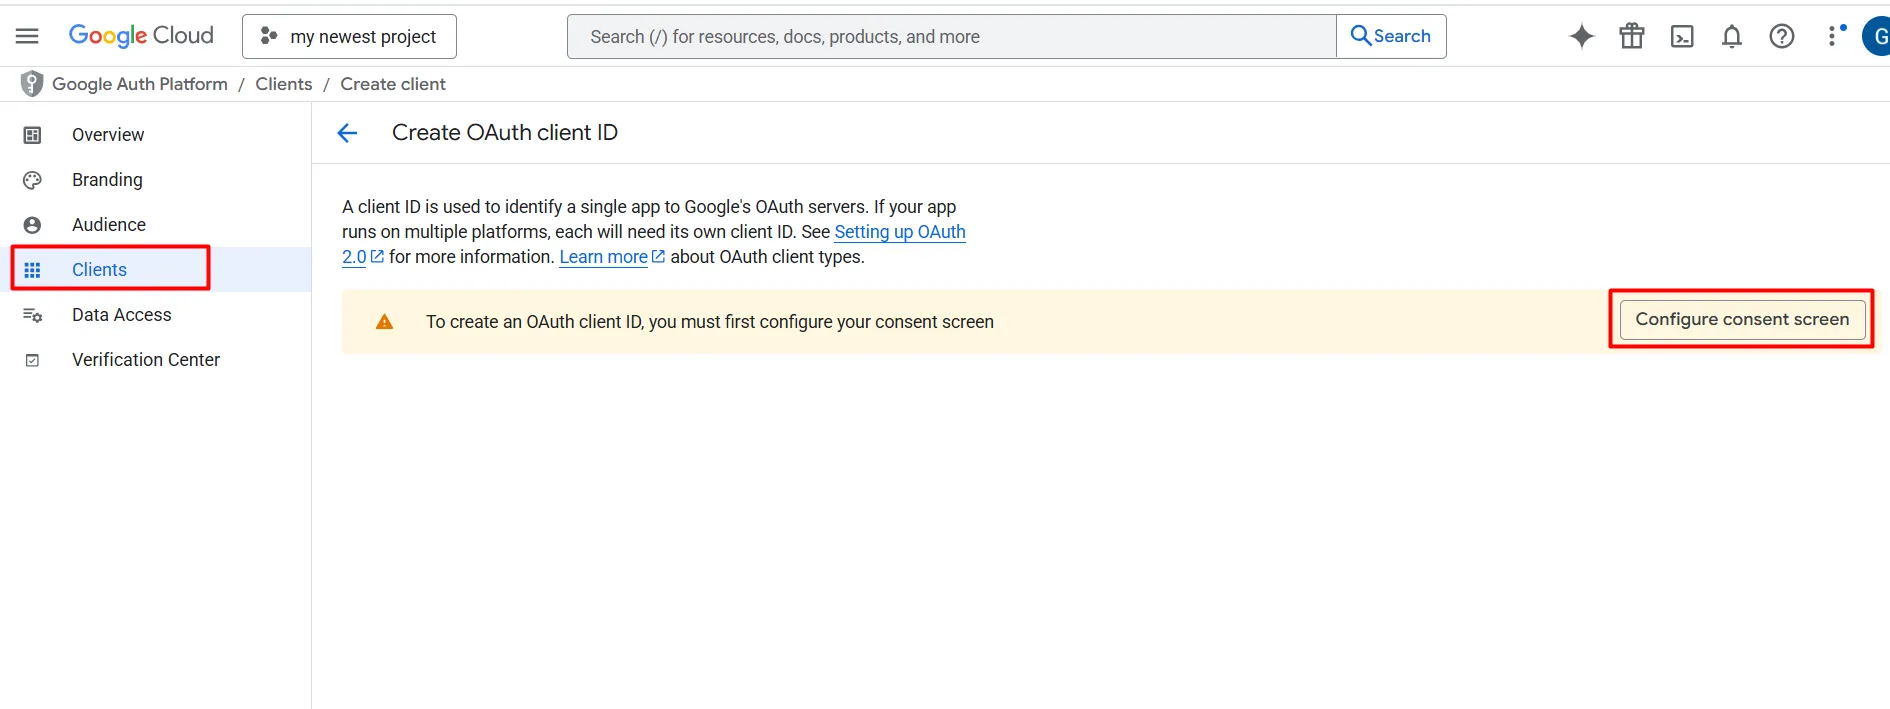Click the Clients breadcrumb link

click(284, 84)
